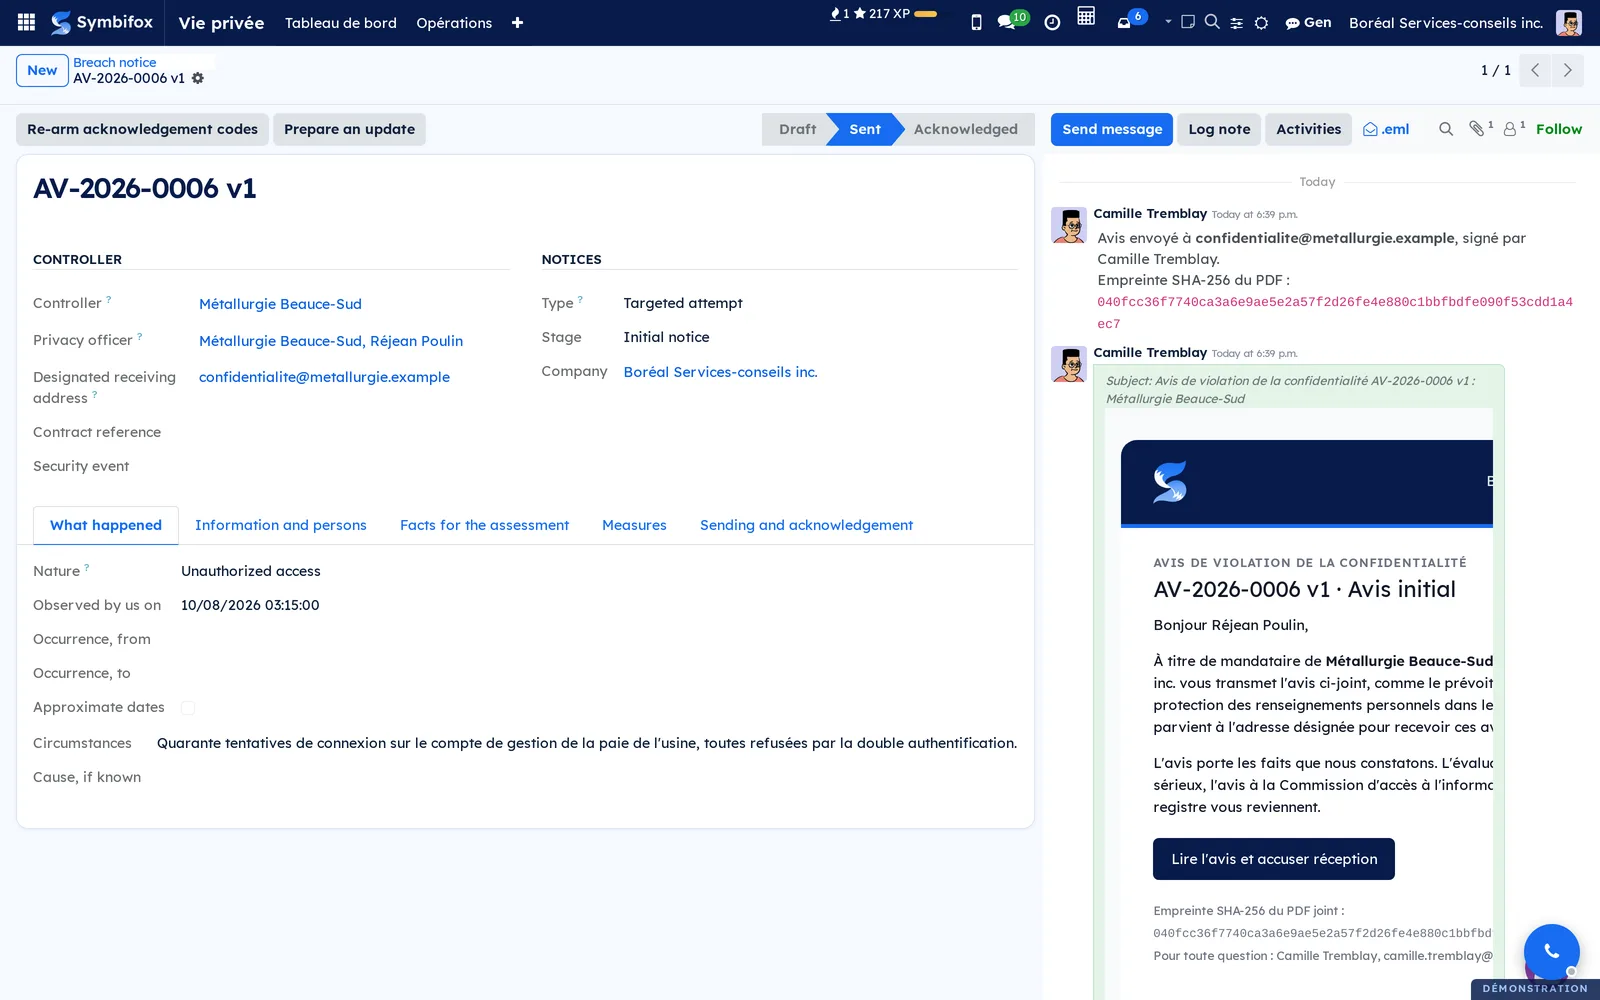
Task: Open the Facts for the assessment tab
Action: click(x=484, y=525)
